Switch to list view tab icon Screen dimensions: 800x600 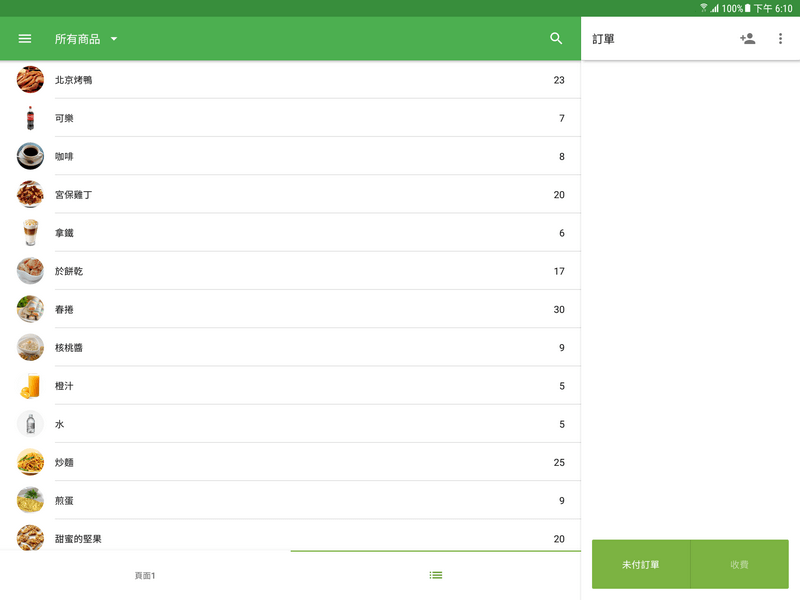point(435,575)
